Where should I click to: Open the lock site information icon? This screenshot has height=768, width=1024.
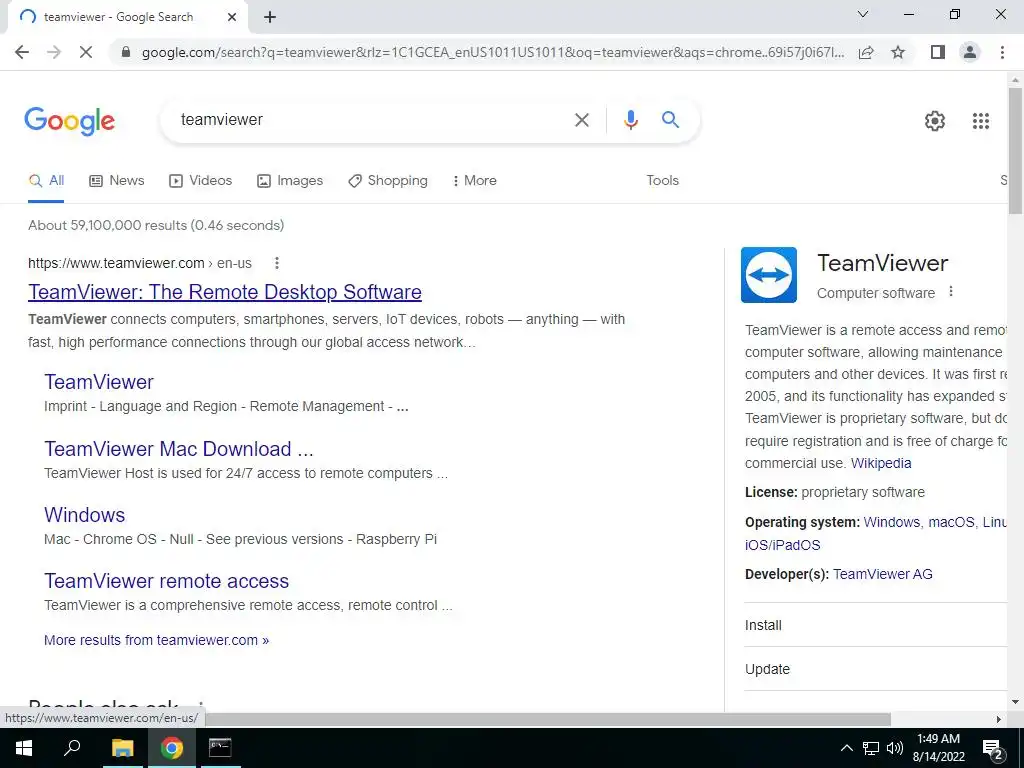click(126, 52)
